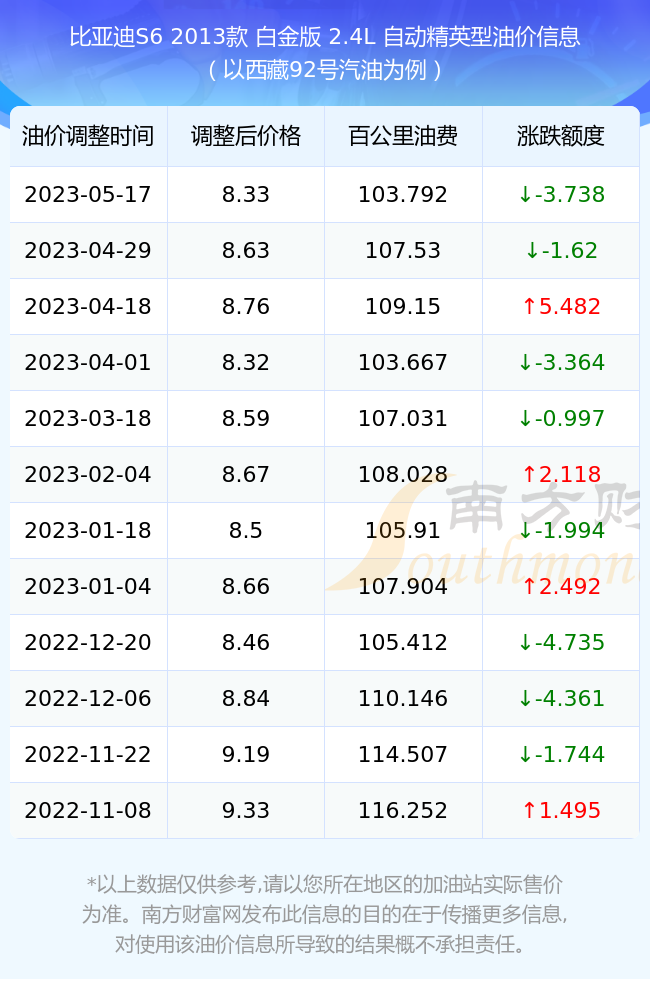Click price value 8.59

246,419
